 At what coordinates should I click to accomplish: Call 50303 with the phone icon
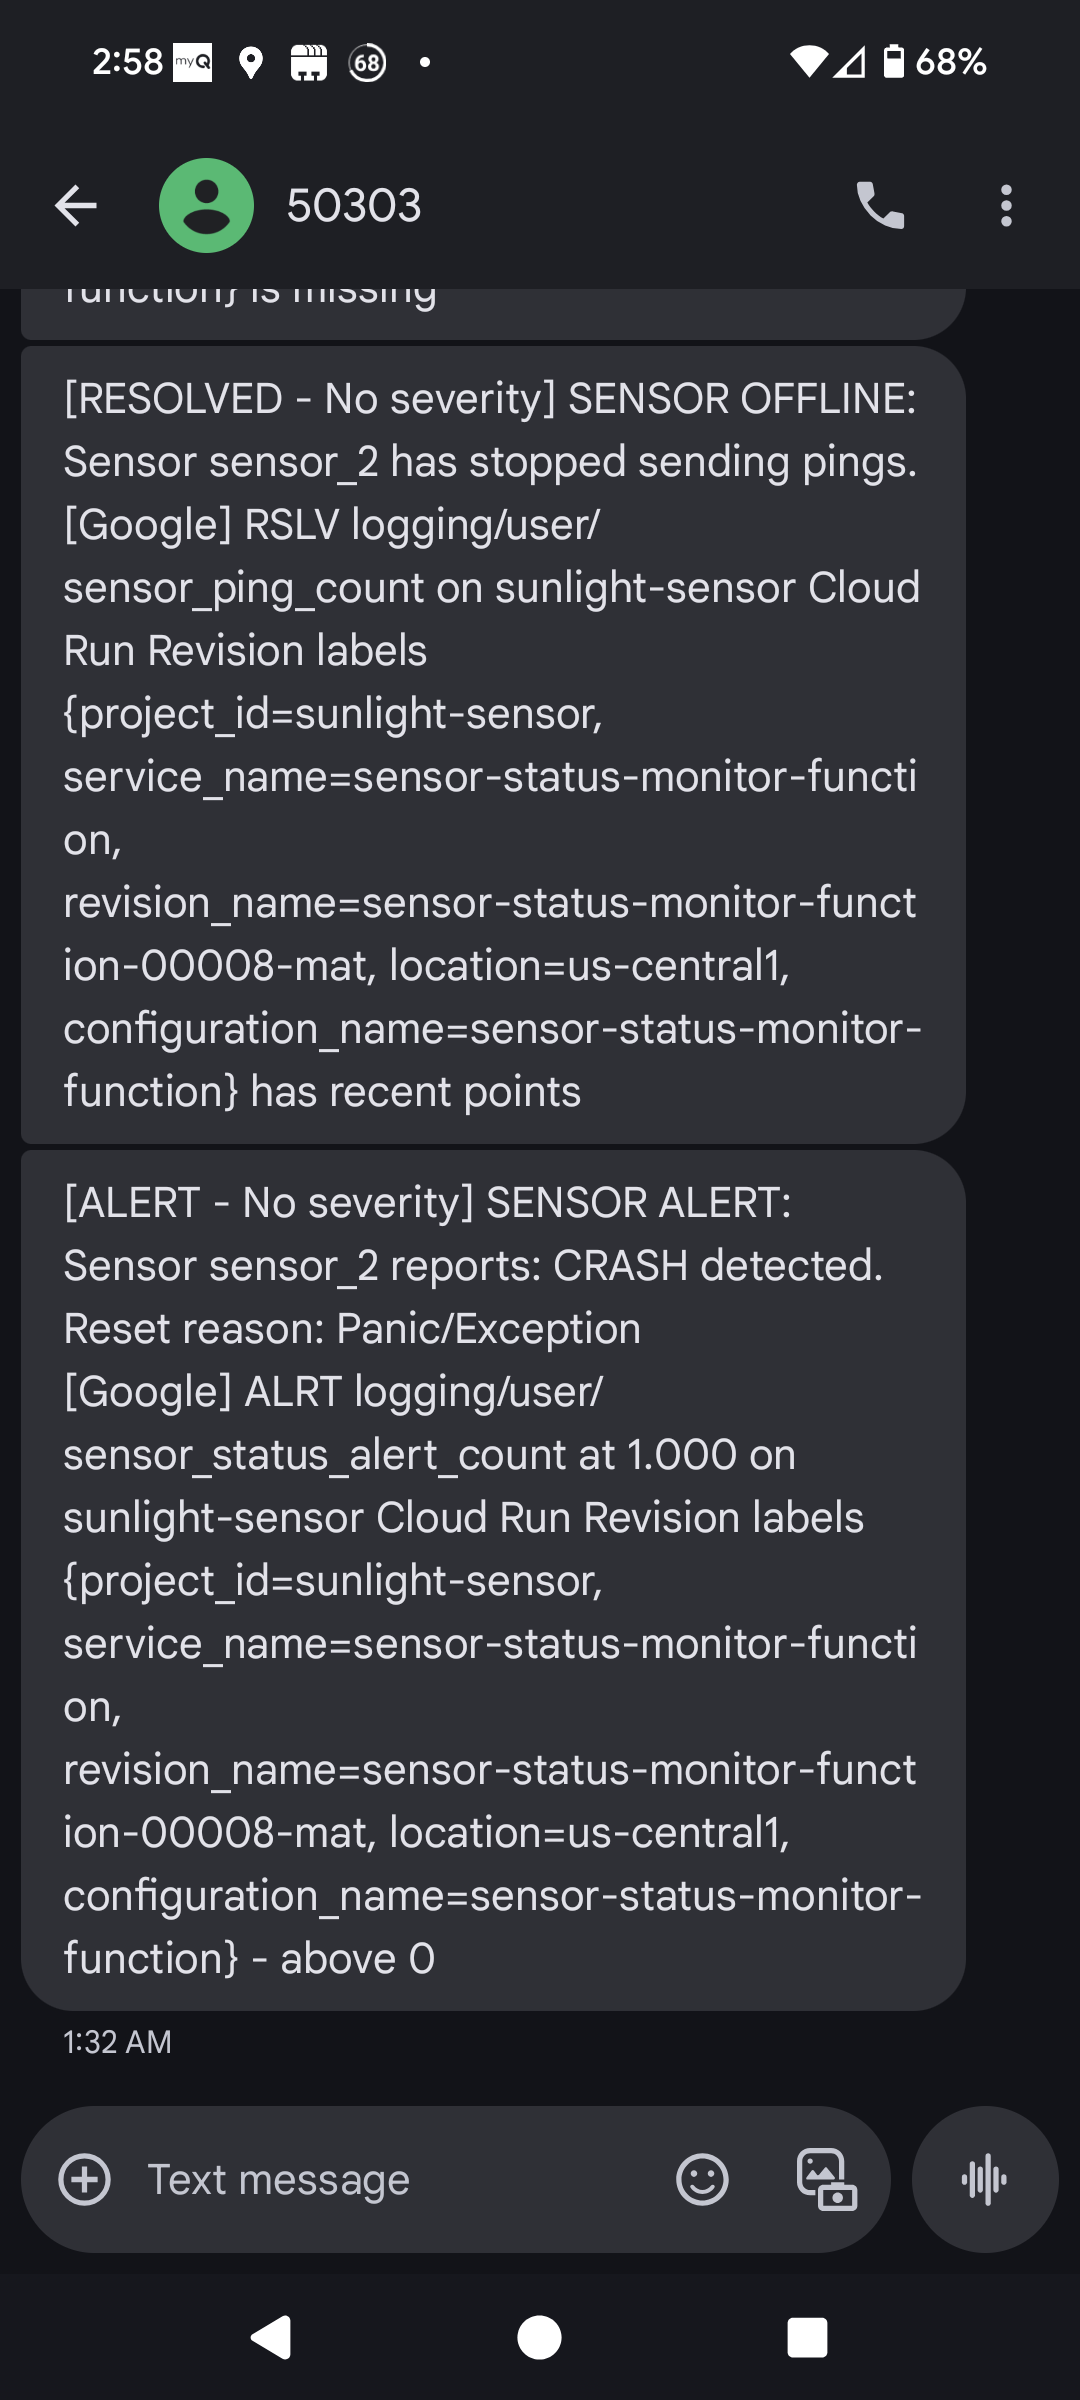pos(880,206)
